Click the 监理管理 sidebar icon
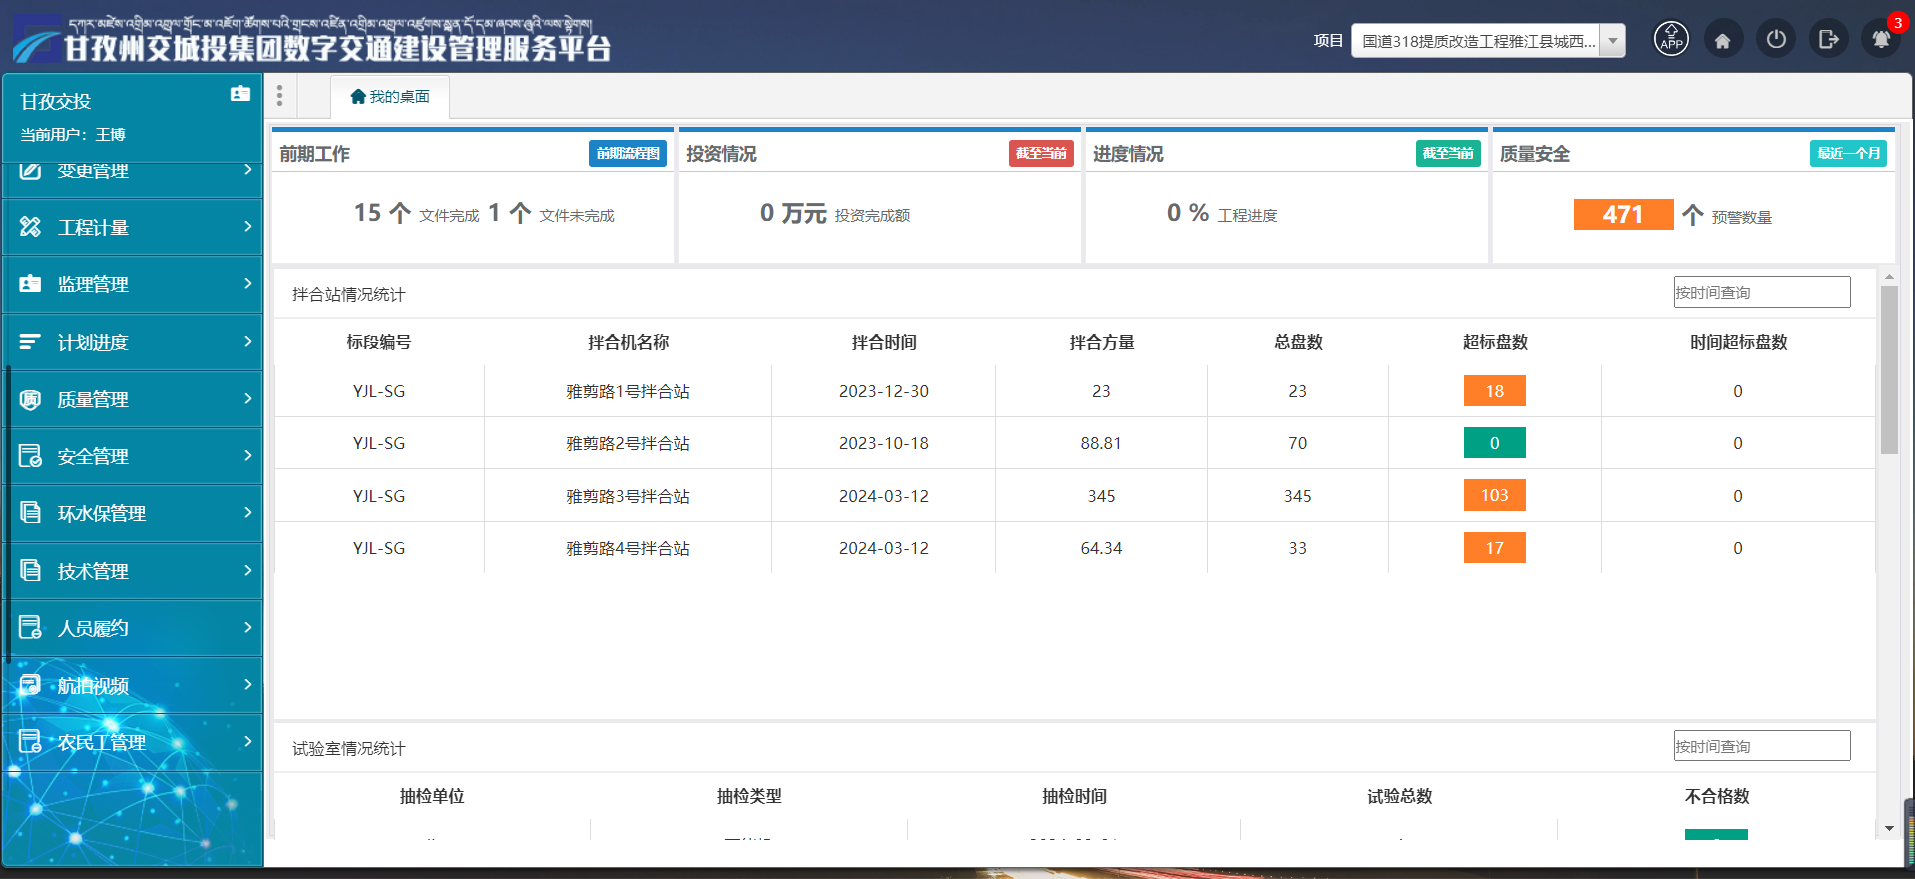Viewport: 1915px width, 879px height. point(31,284)
